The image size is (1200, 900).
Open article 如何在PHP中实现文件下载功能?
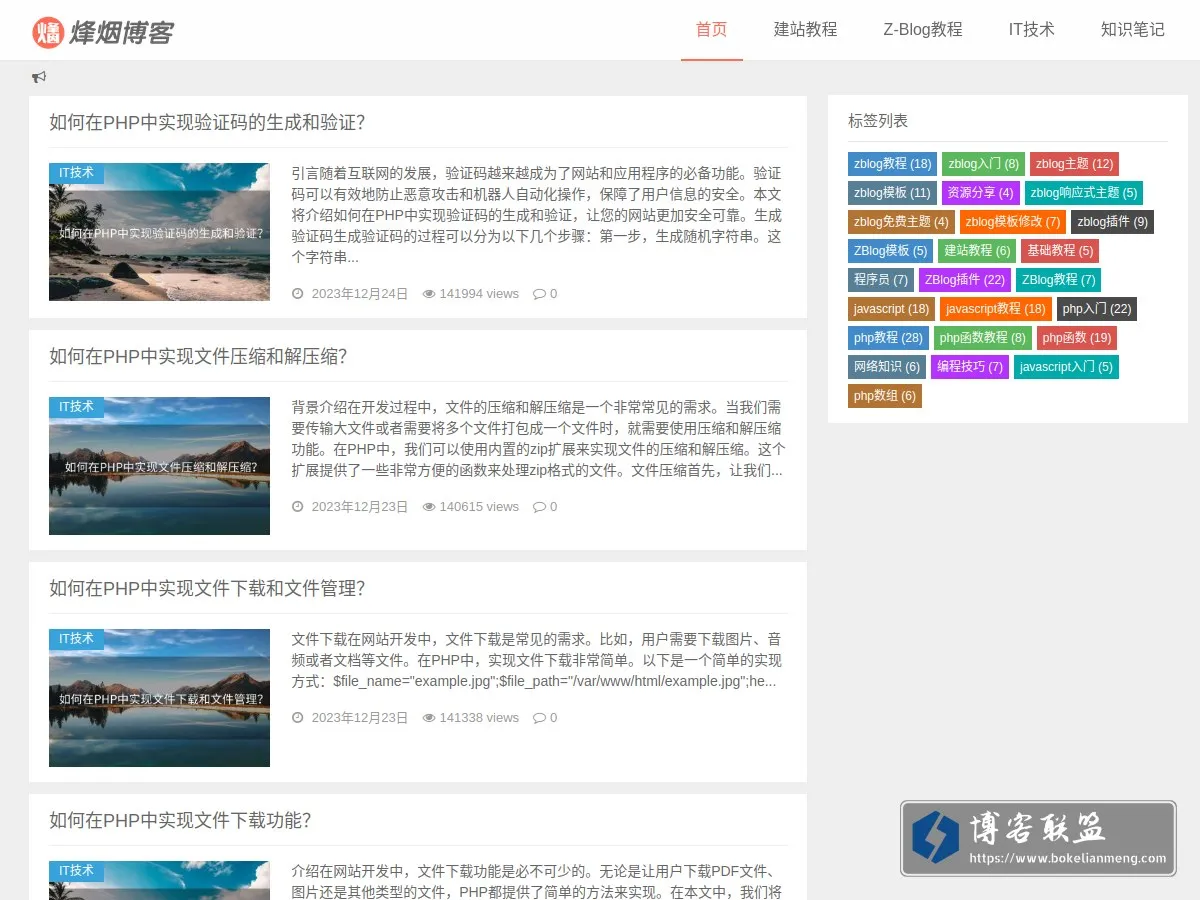tap(180, 821)
